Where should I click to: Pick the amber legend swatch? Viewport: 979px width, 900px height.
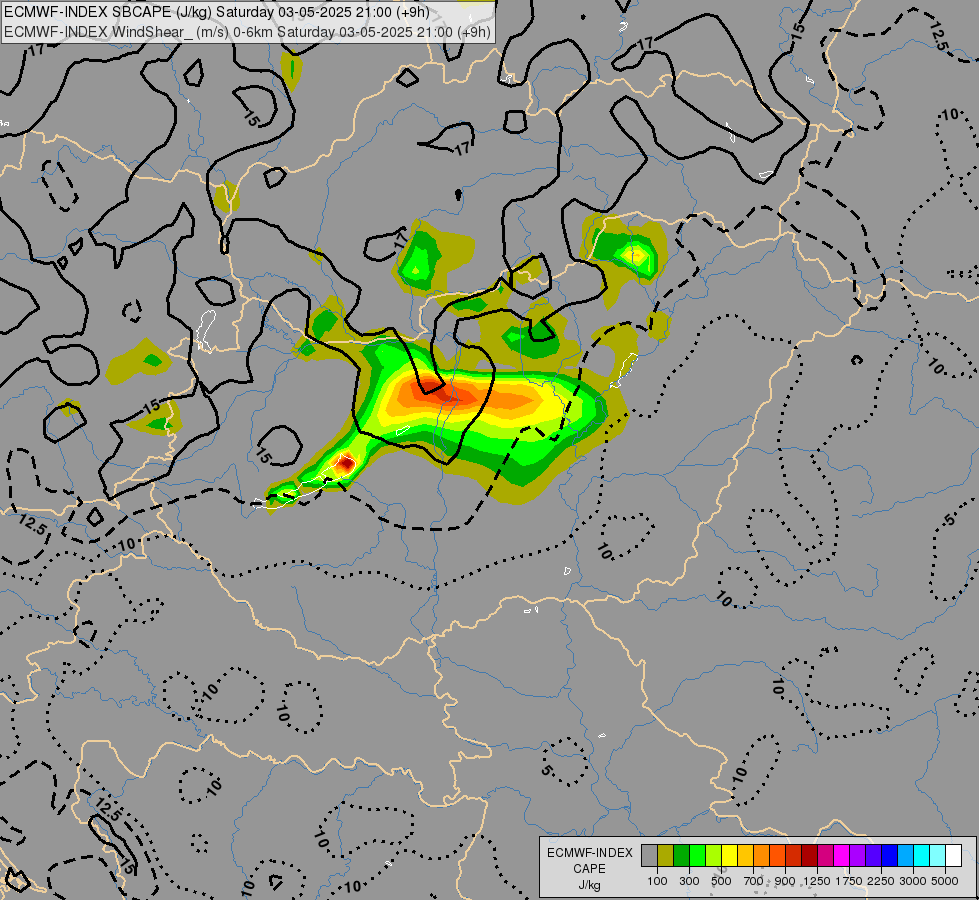(745, 855)
